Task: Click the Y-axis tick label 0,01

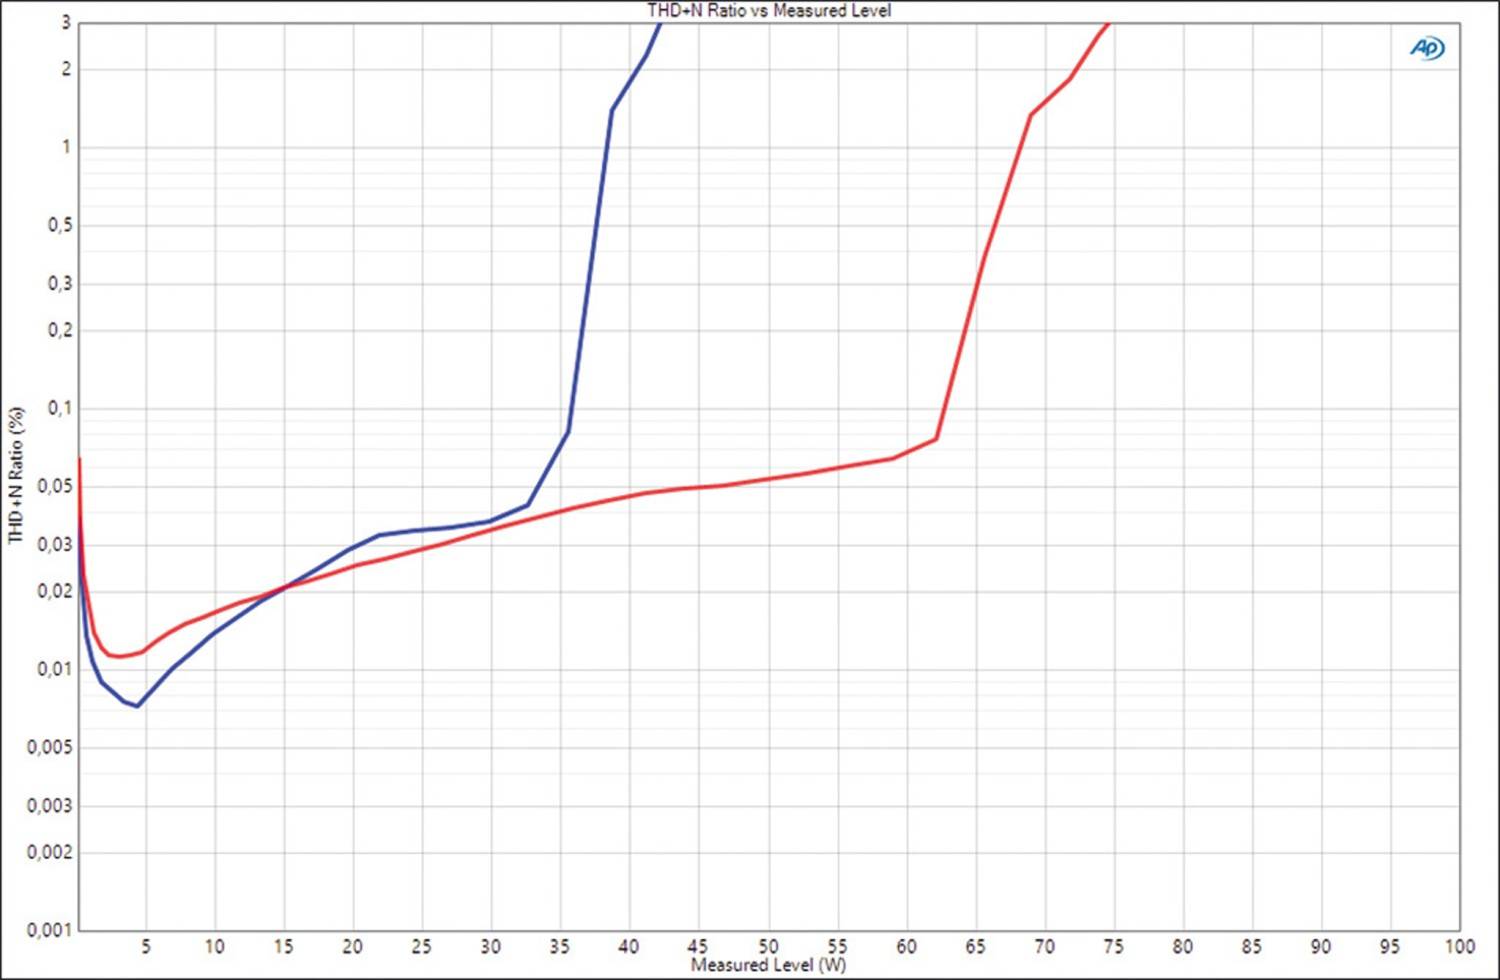Action: click(x=55, y=669)
